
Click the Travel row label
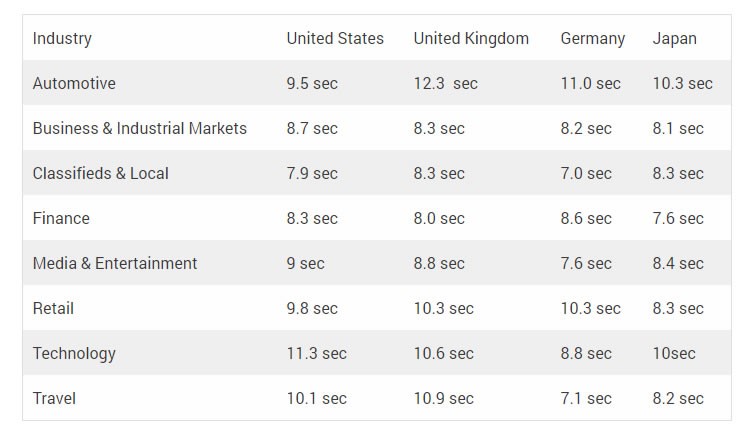coord(54,398)
